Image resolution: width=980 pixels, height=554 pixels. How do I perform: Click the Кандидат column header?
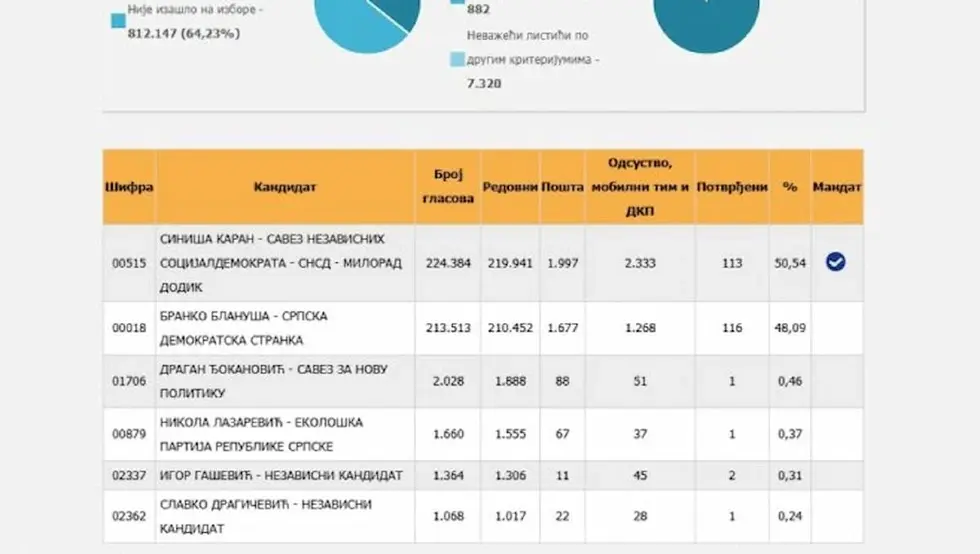tap(285, 187)
